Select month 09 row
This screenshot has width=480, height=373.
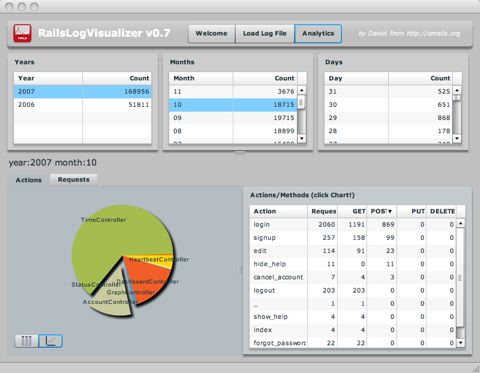tap(233, 118)
